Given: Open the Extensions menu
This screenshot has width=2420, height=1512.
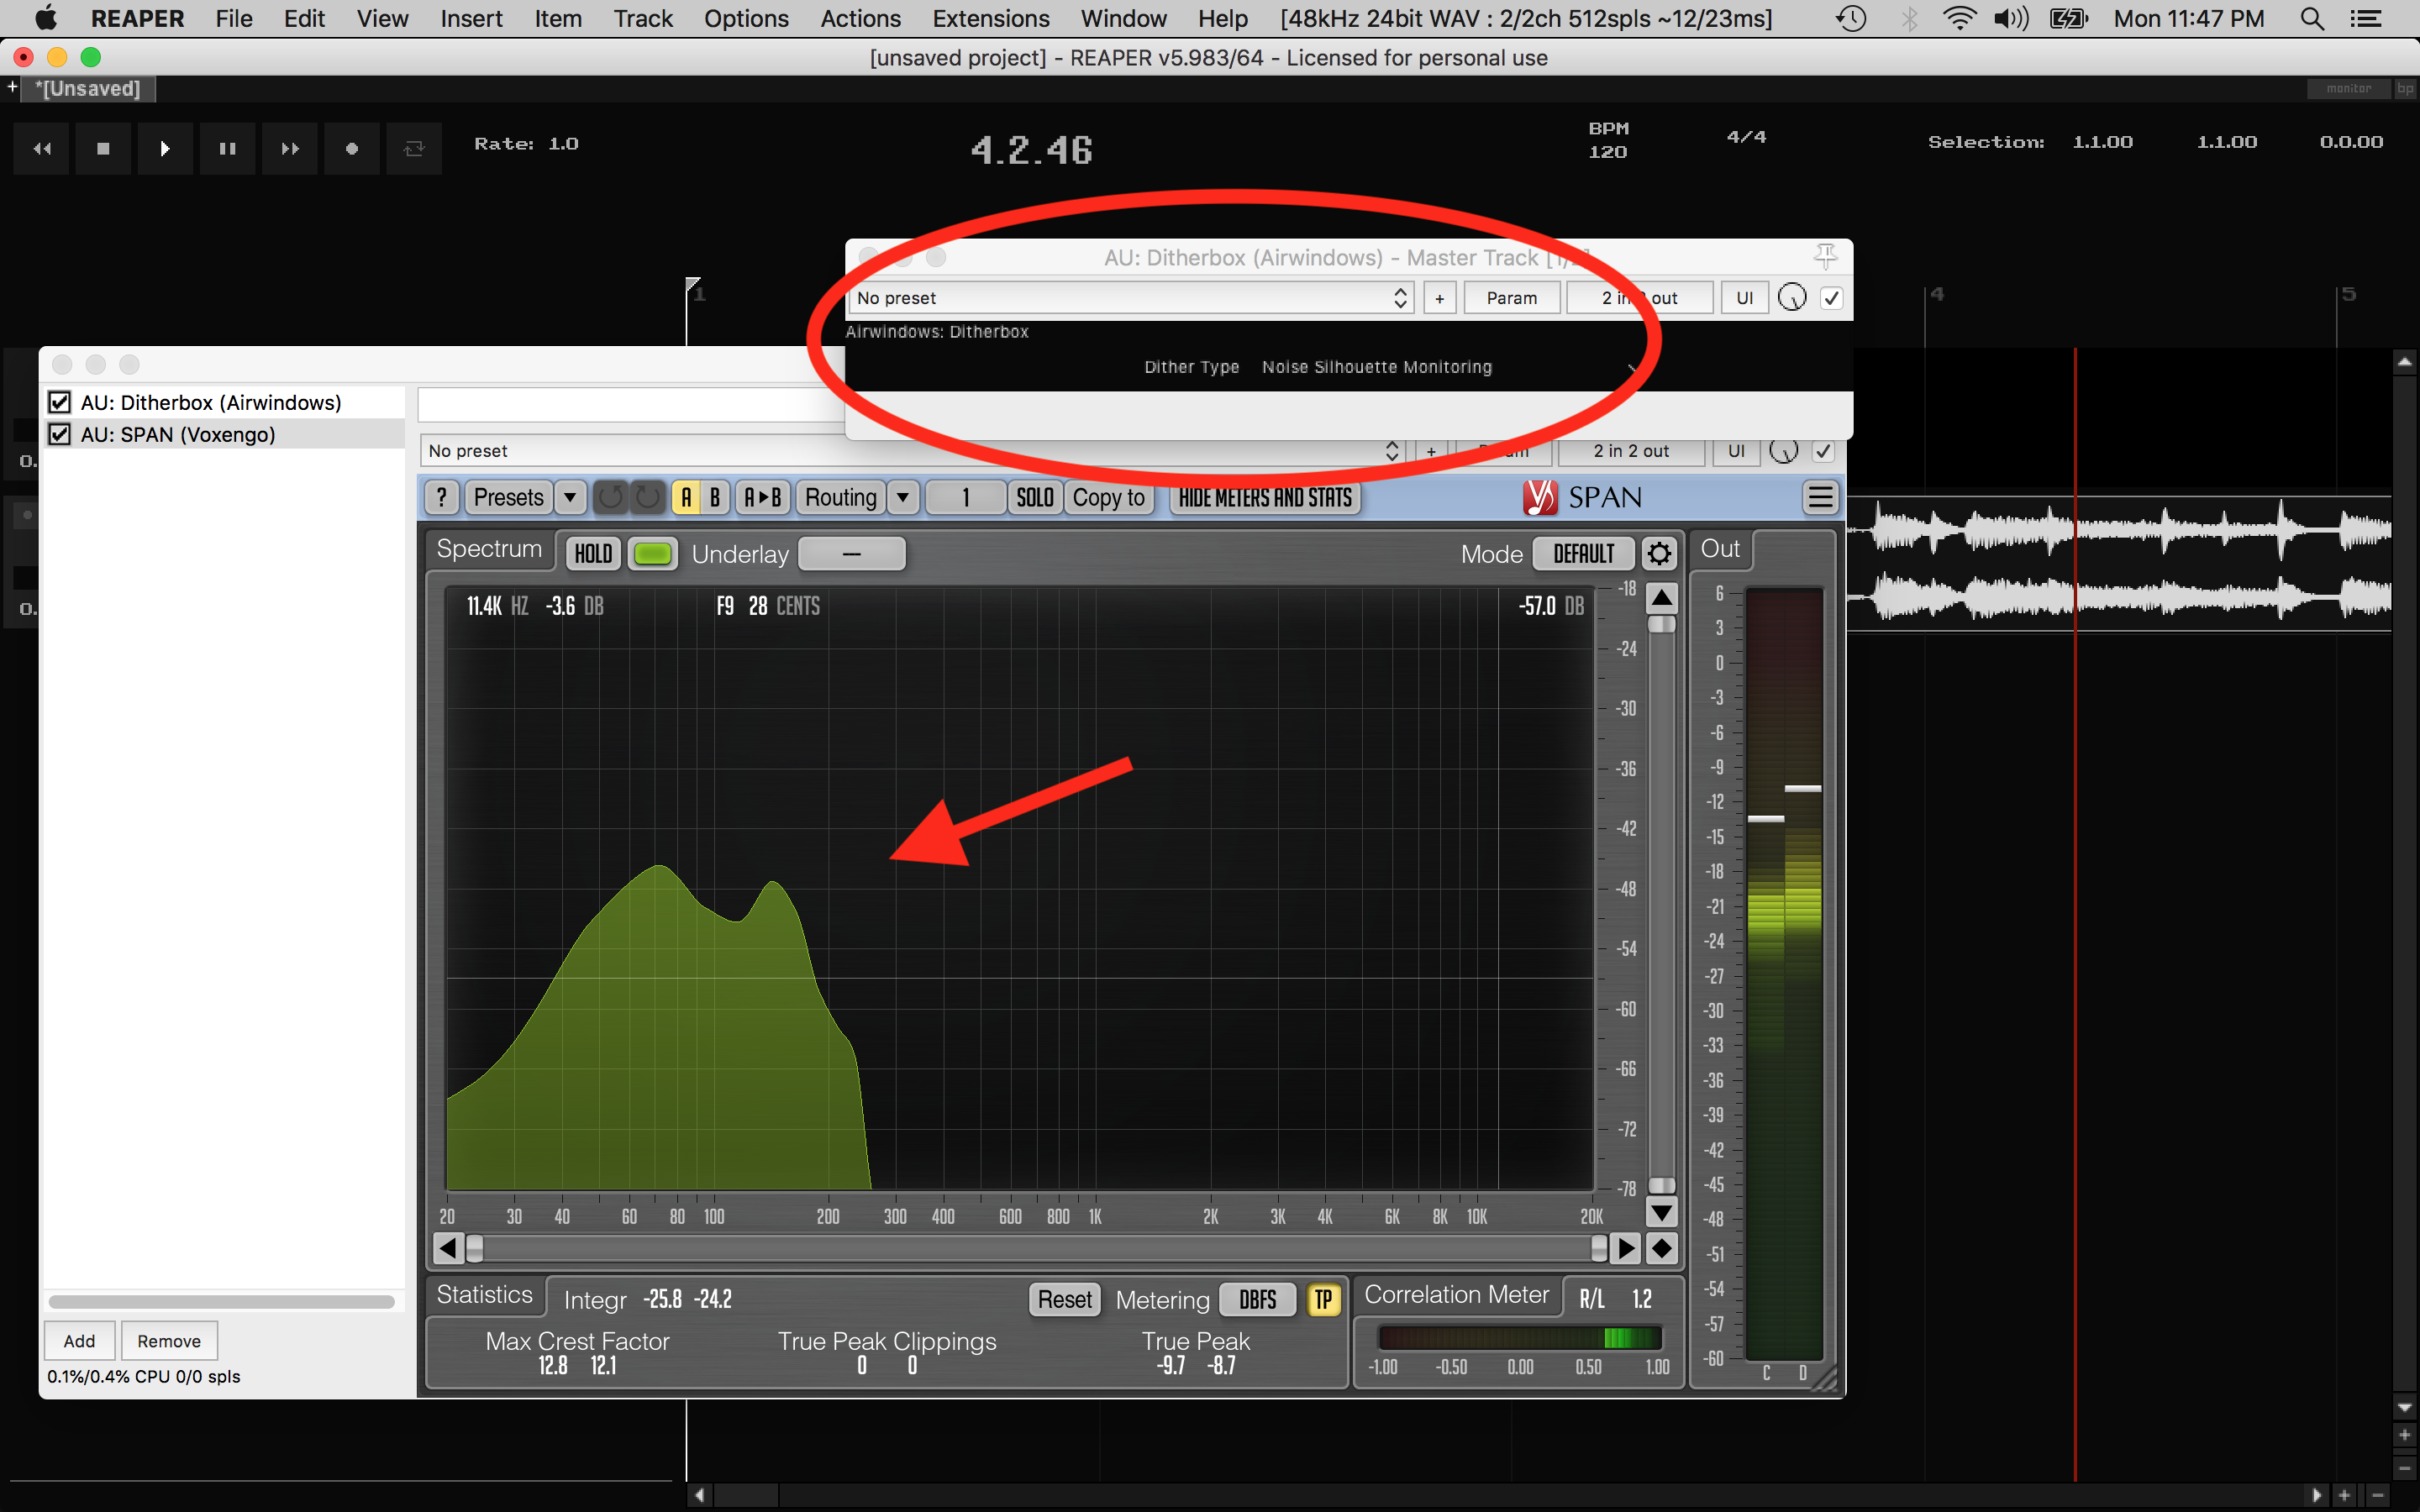Looking at the screenshot, I should click(x=991, y=19).
